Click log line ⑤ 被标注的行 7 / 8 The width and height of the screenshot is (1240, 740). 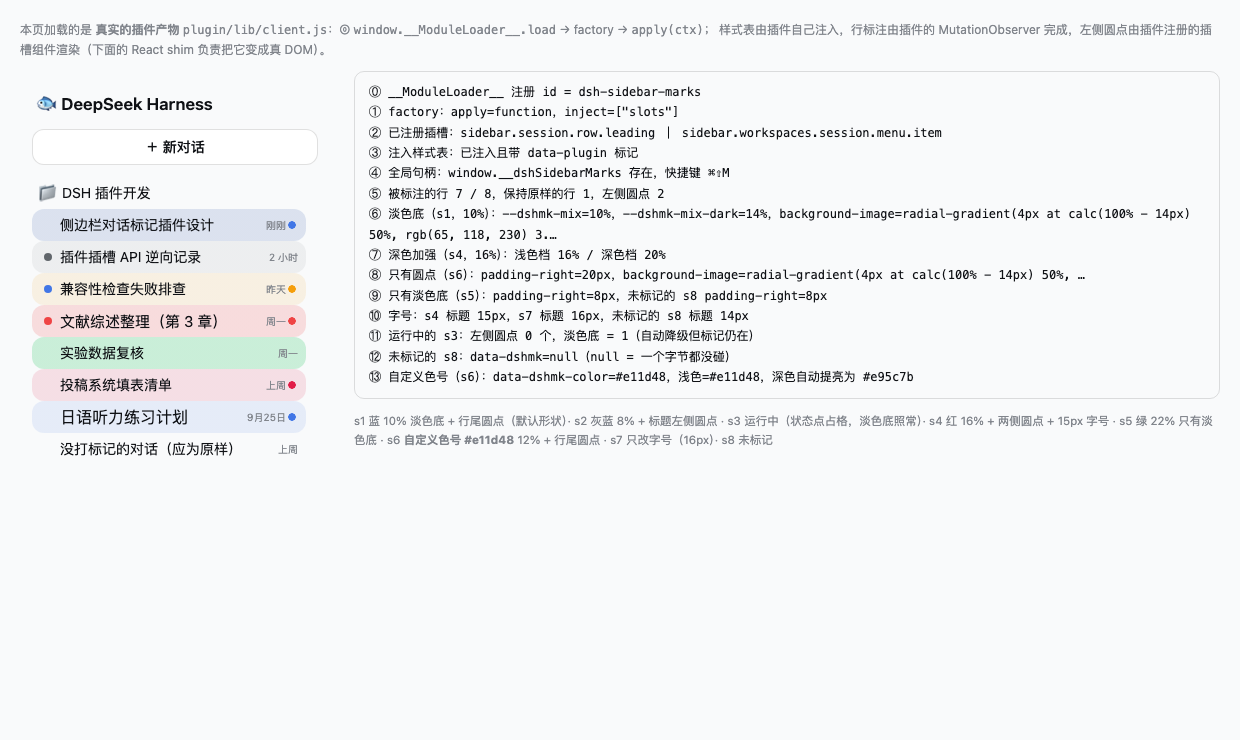[517, 194]
